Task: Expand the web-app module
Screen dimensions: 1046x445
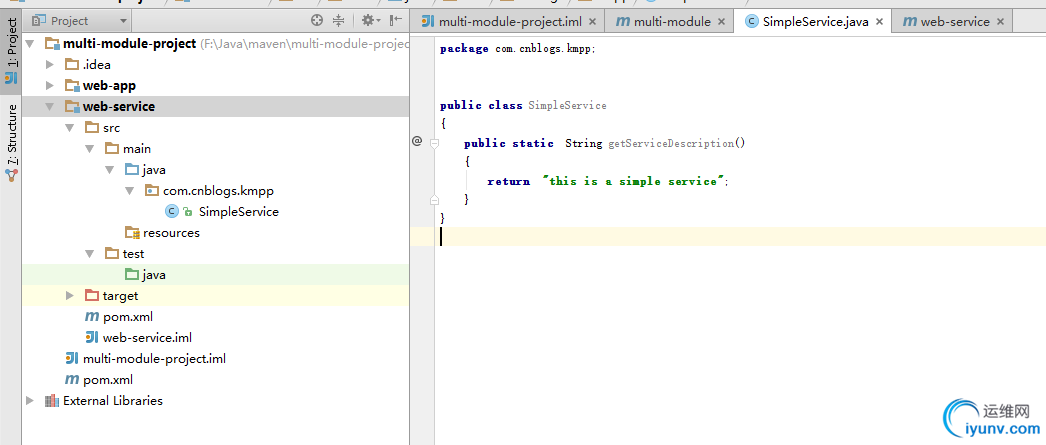Action: 49,85
